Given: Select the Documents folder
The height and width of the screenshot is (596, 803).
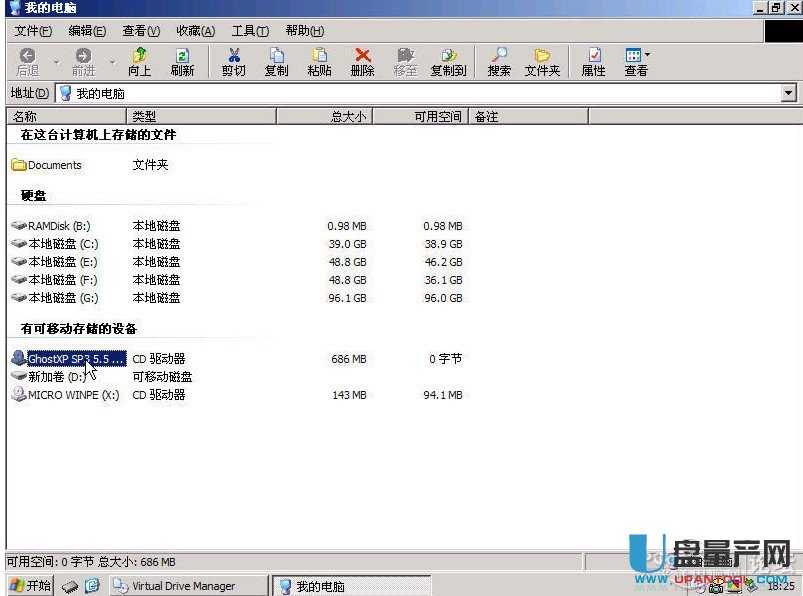Looking at the screenshot, I should point(54,165).
